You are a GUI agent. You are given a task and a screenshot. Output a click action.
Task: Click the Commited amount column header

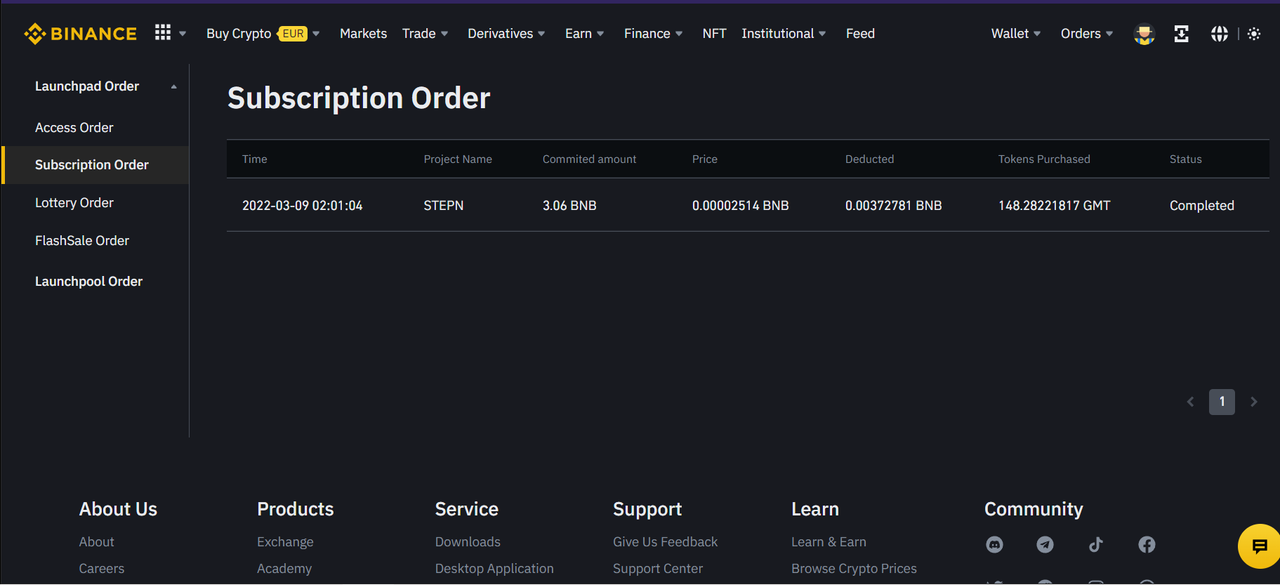(589, 159)
